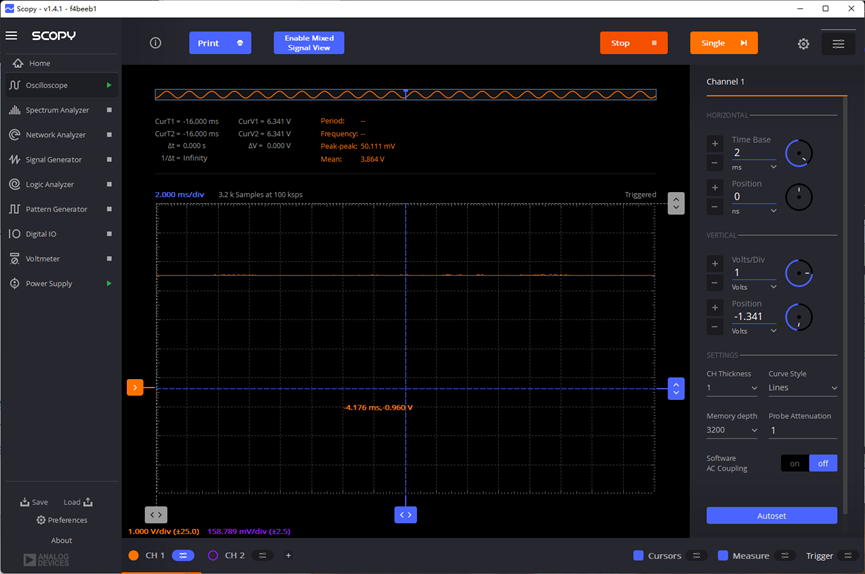
Task: Open vertical Position Volts unit dropdown
Action: pos(754,331)
